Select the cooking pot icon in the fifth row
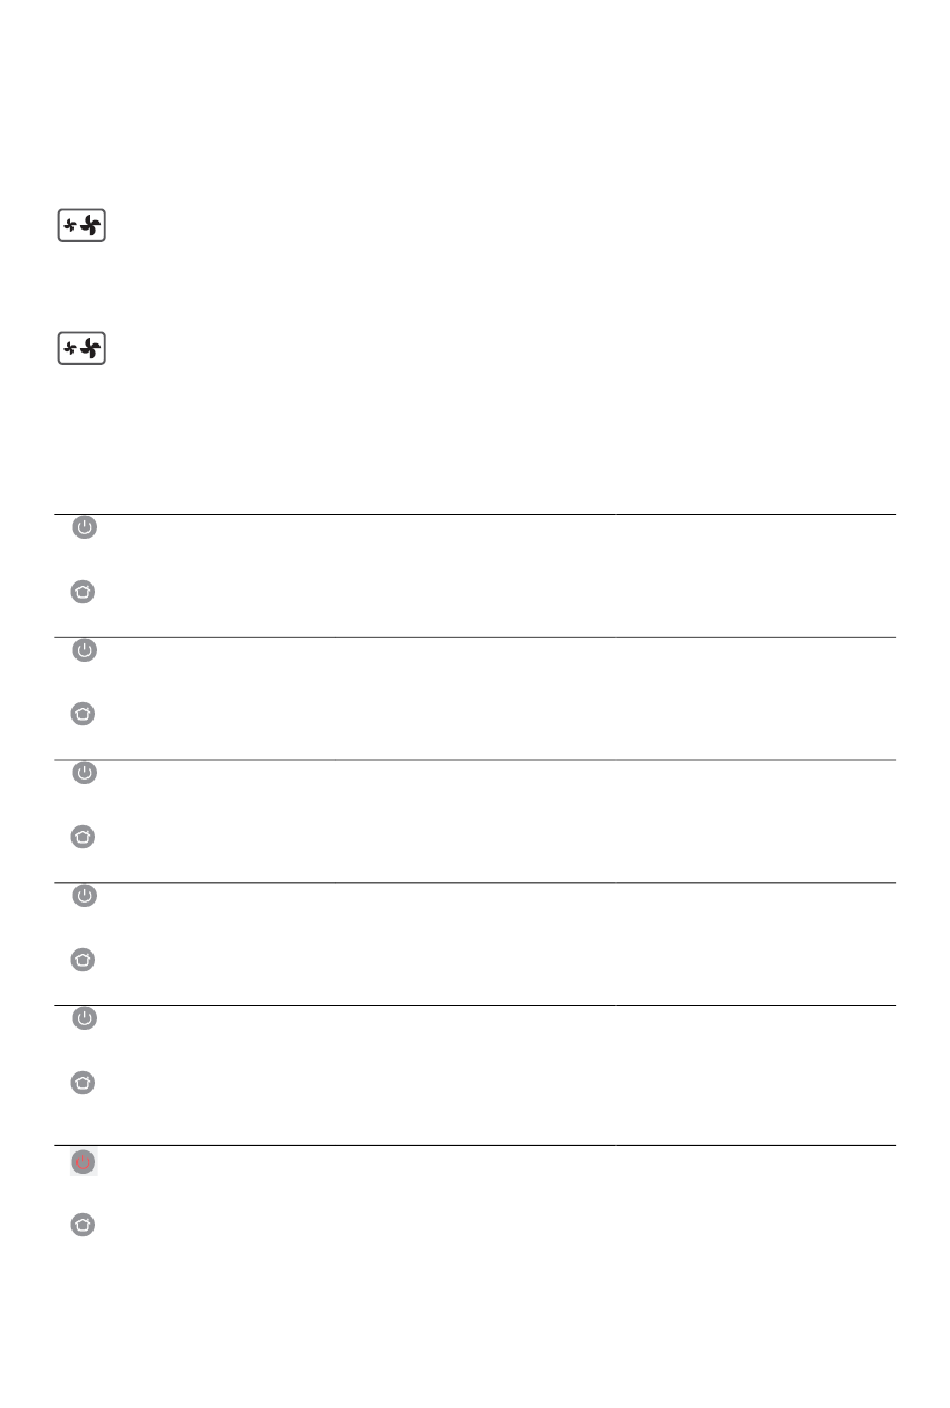Viewport: 950px width, 1408px height. [x=83, y=1083]
